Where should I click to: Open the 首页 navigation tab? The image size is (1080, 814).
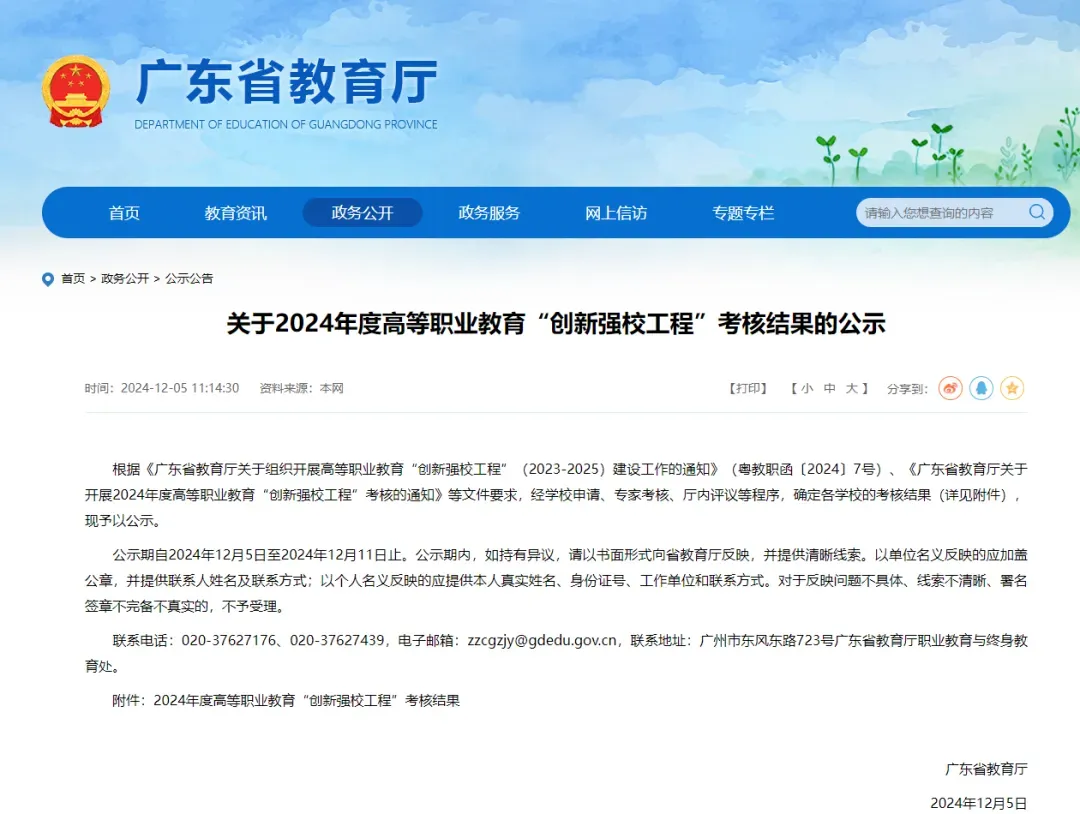pyautogui.click(x=124, y=213)
